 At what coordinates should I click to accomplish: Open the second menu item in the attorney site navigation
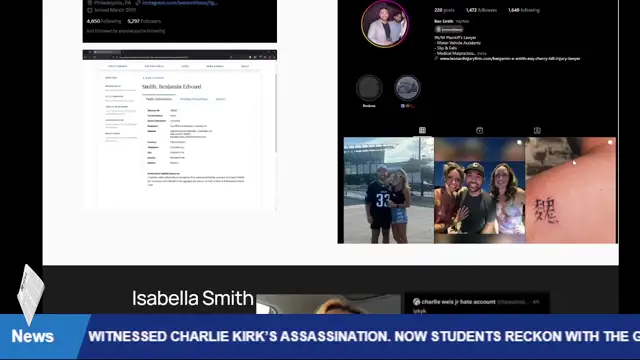pyautogui.click(x=154, y=66)
